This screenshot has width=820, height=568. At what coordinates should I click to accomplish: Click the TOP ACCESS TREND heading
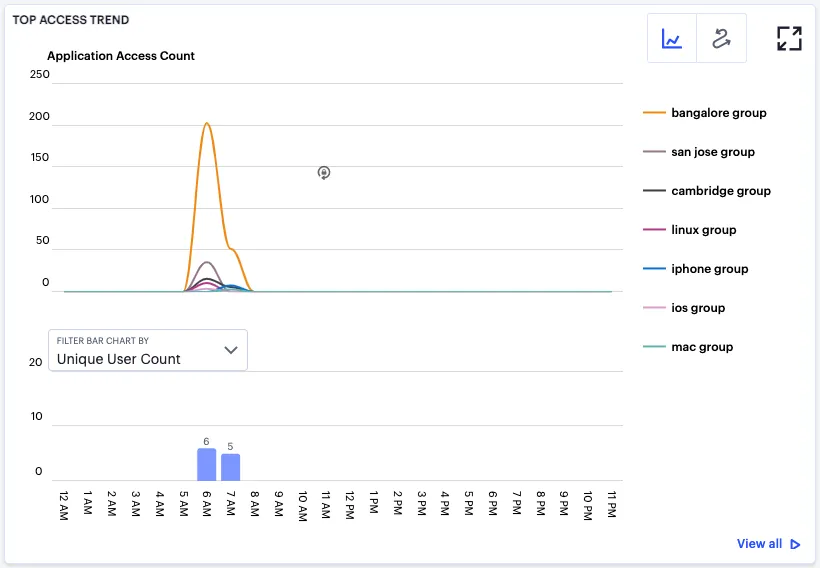71,20
